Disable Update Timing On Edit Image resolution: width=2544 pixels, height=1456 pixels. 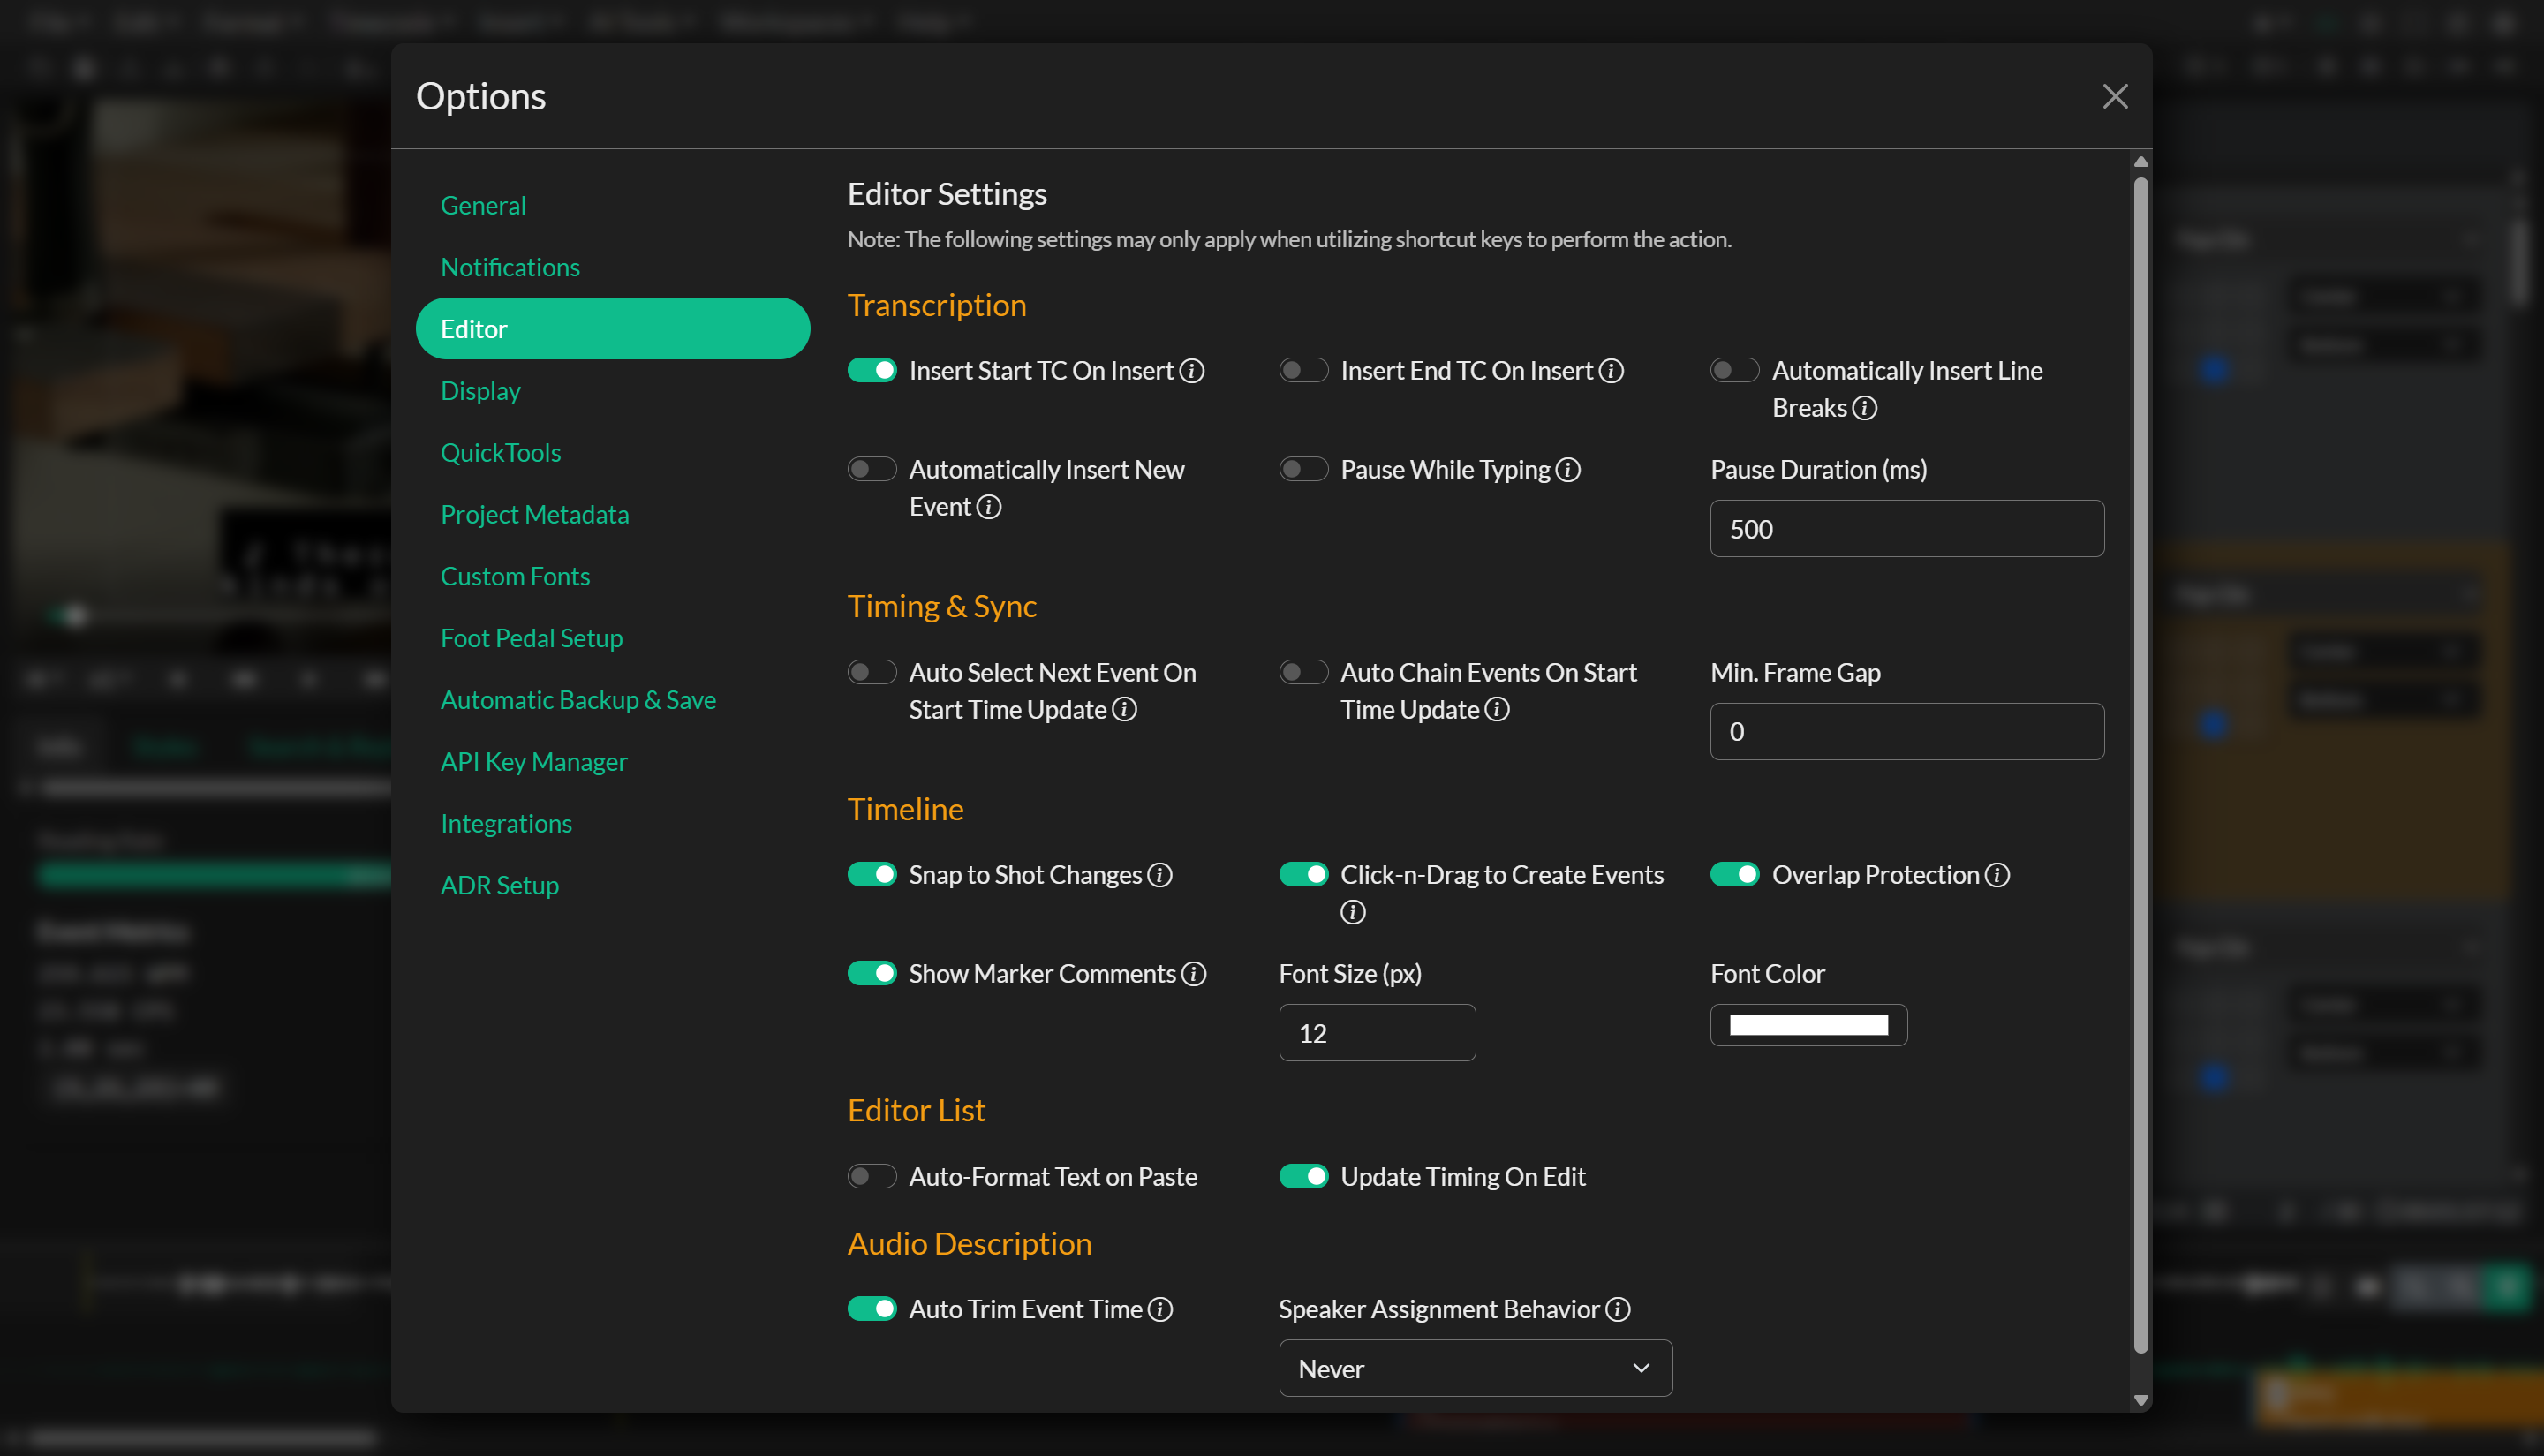pyautogui.click(x=1303, y=1176)
